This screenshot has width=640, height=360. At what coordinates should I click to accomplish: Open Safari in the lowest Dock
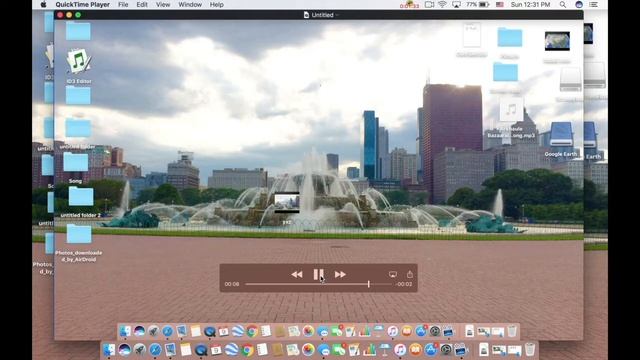click(155, 350)
